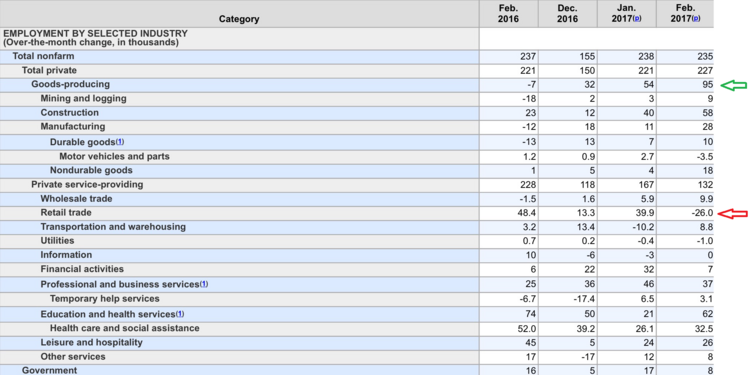
Task: Click the Construction Jan. 2017 value 40
Action: (x=649, y=113)
